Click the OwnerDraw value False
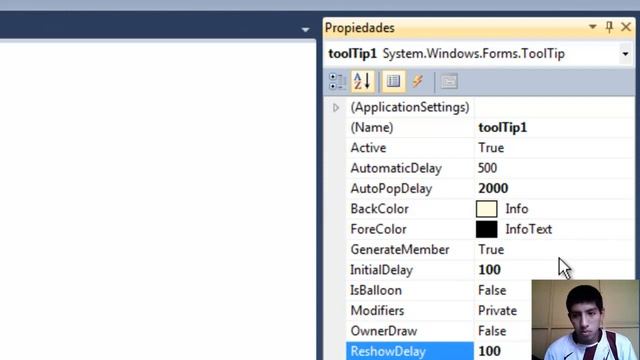 click(492, 331)
